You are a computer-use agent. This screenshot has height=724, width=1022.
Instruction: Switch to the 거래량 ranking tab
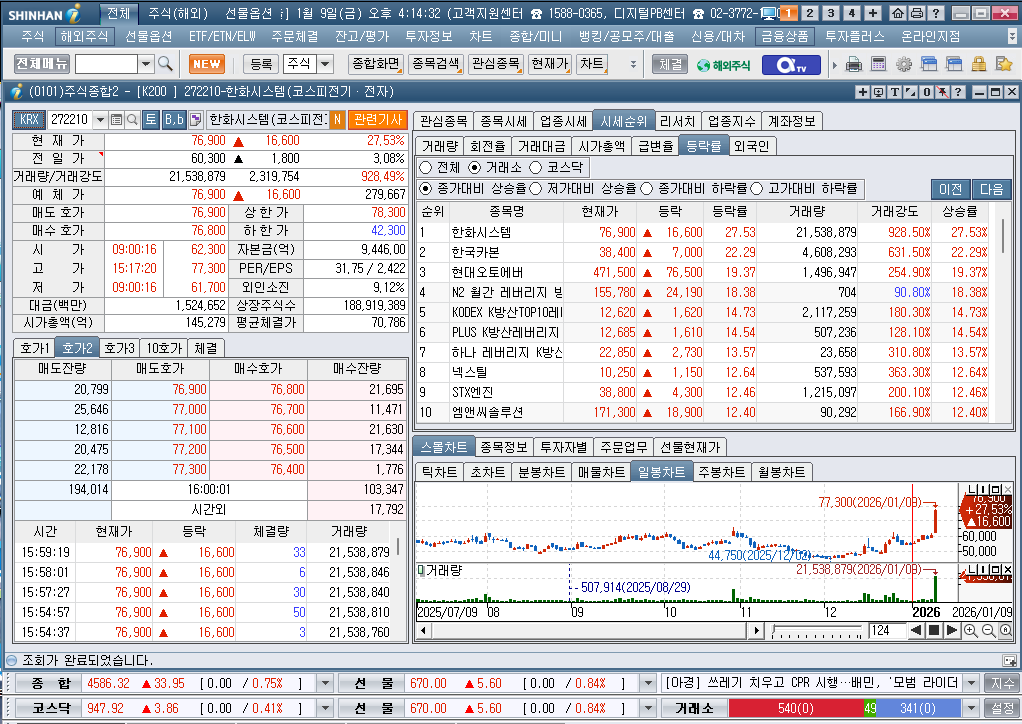pyautogui.click(x=439, y=146)
